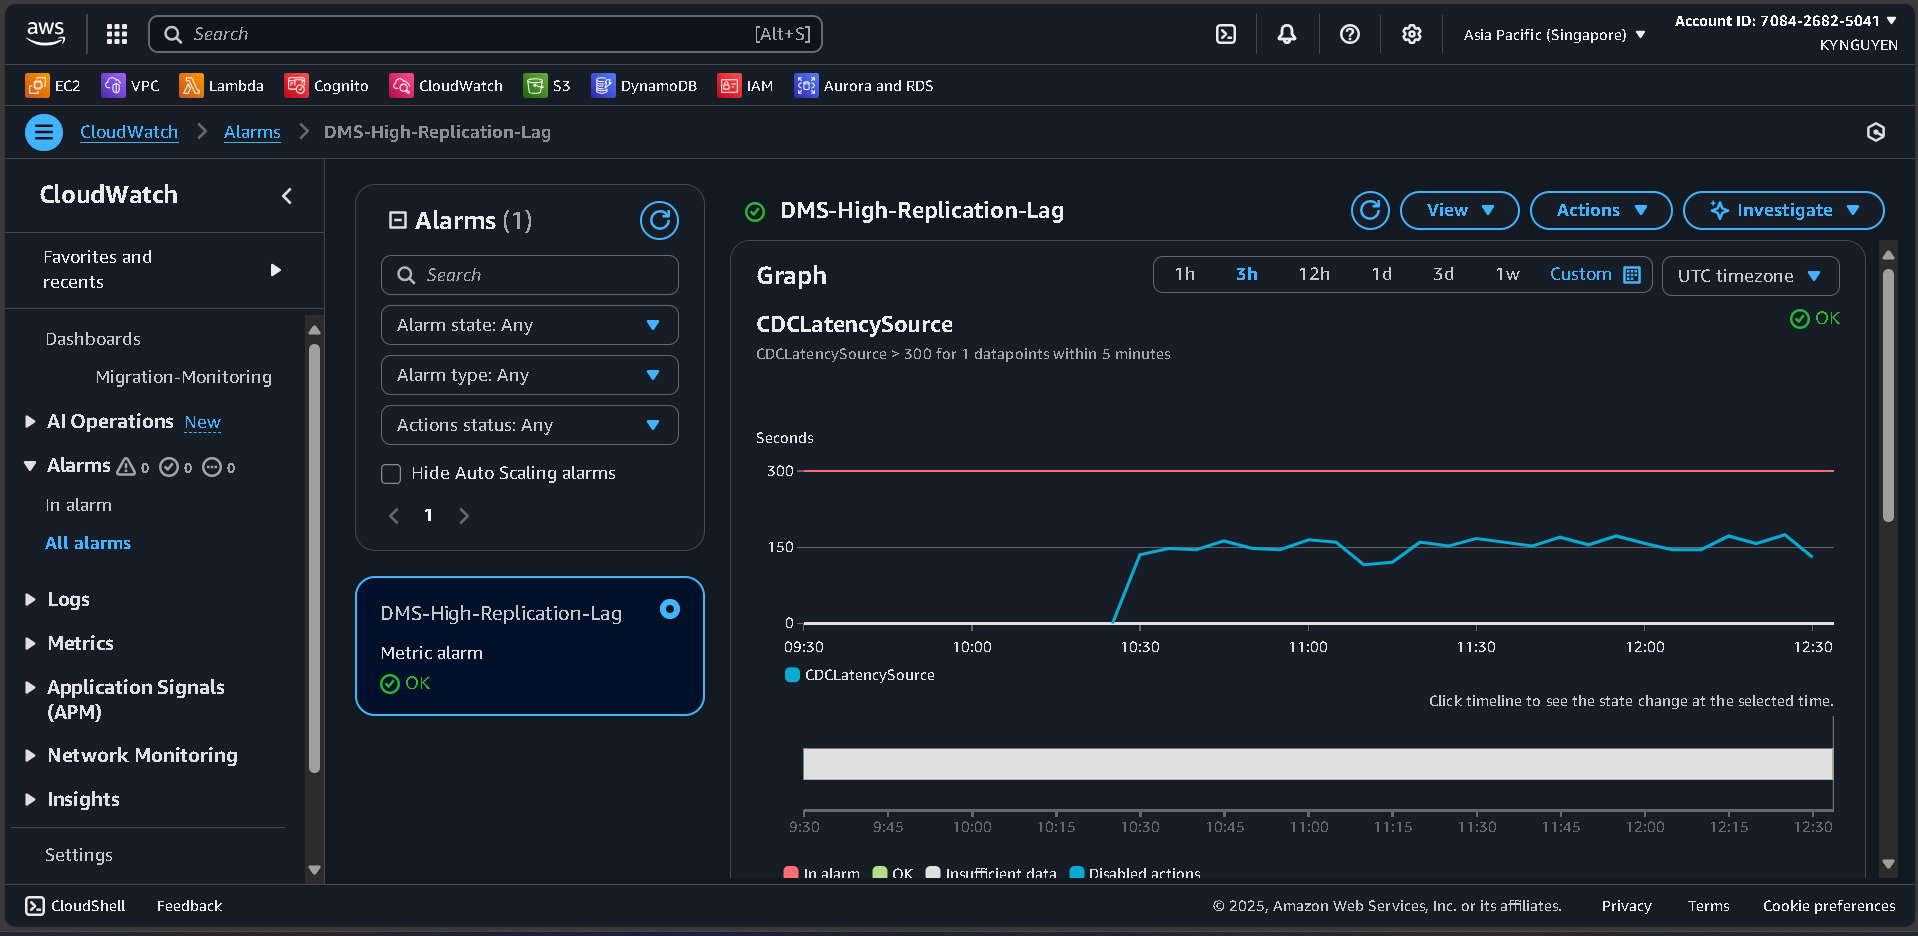Select the CDCLatencySource legend color square

click(791, 675)
